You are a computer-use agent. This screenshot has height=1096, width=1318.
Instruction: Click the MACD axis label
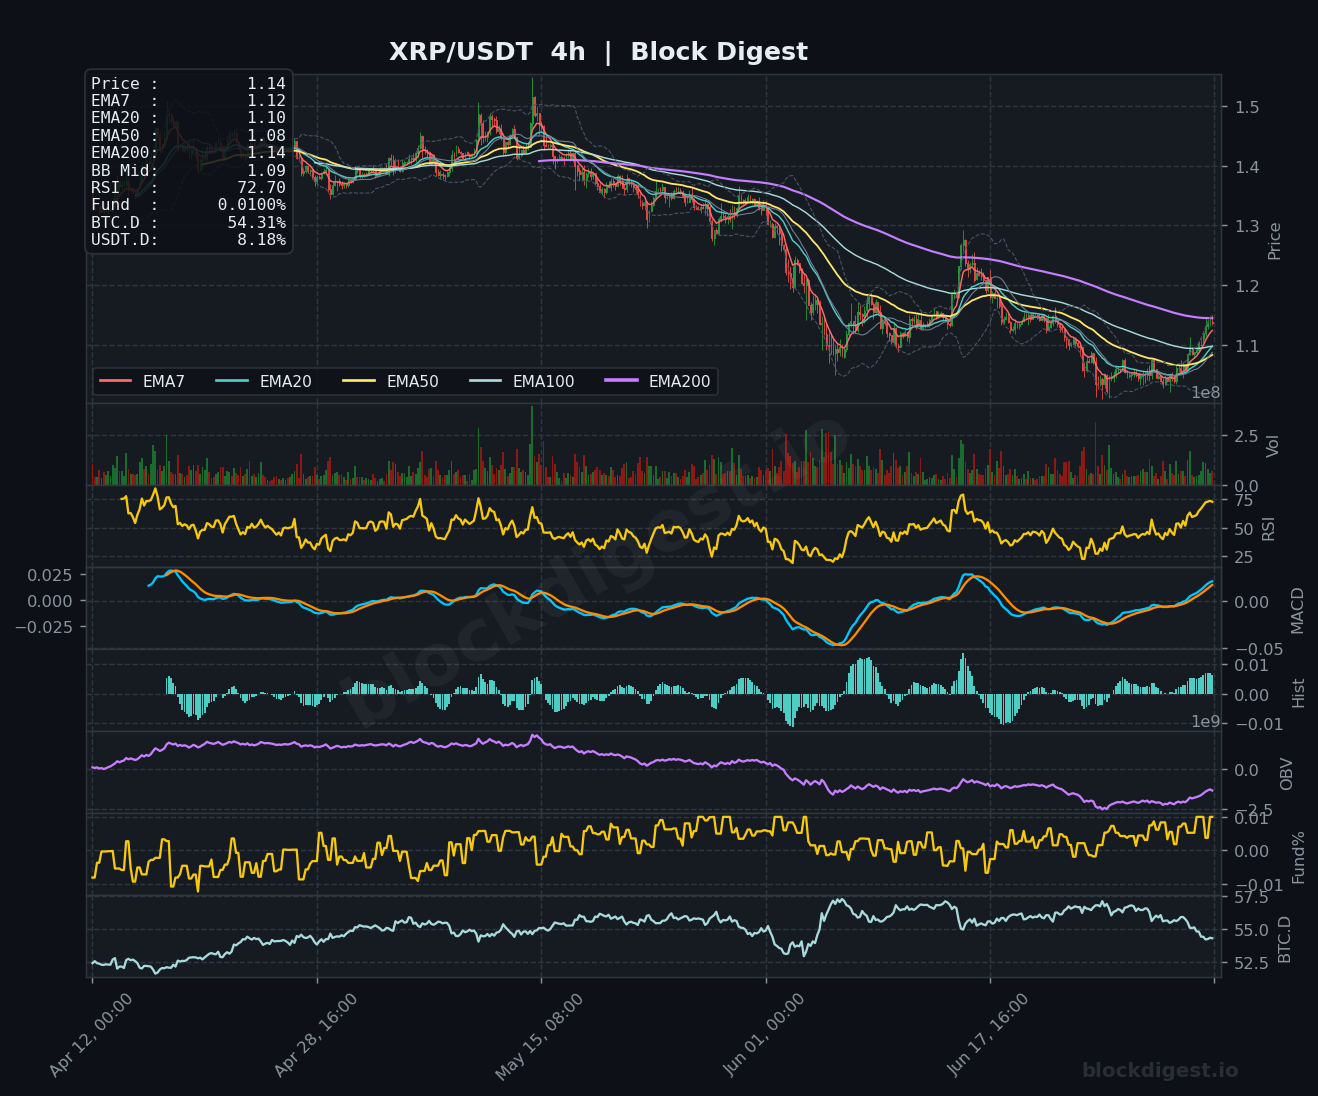[1298, 610]
